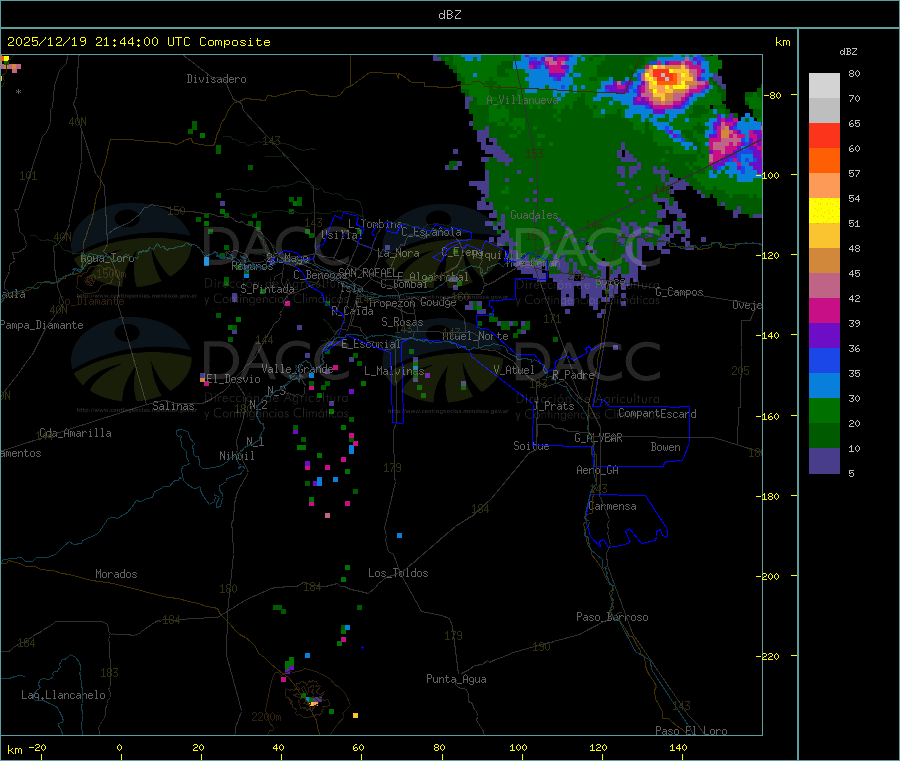Click the Morados location label
The height and width of the screenshot is (761, 900).
coord(116,574)
